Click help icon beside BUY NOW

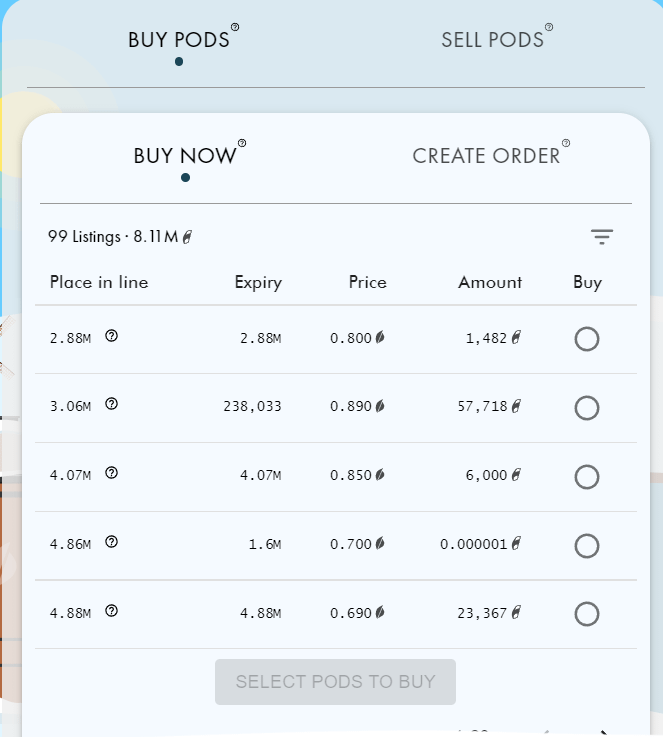[x=242, y=144]
